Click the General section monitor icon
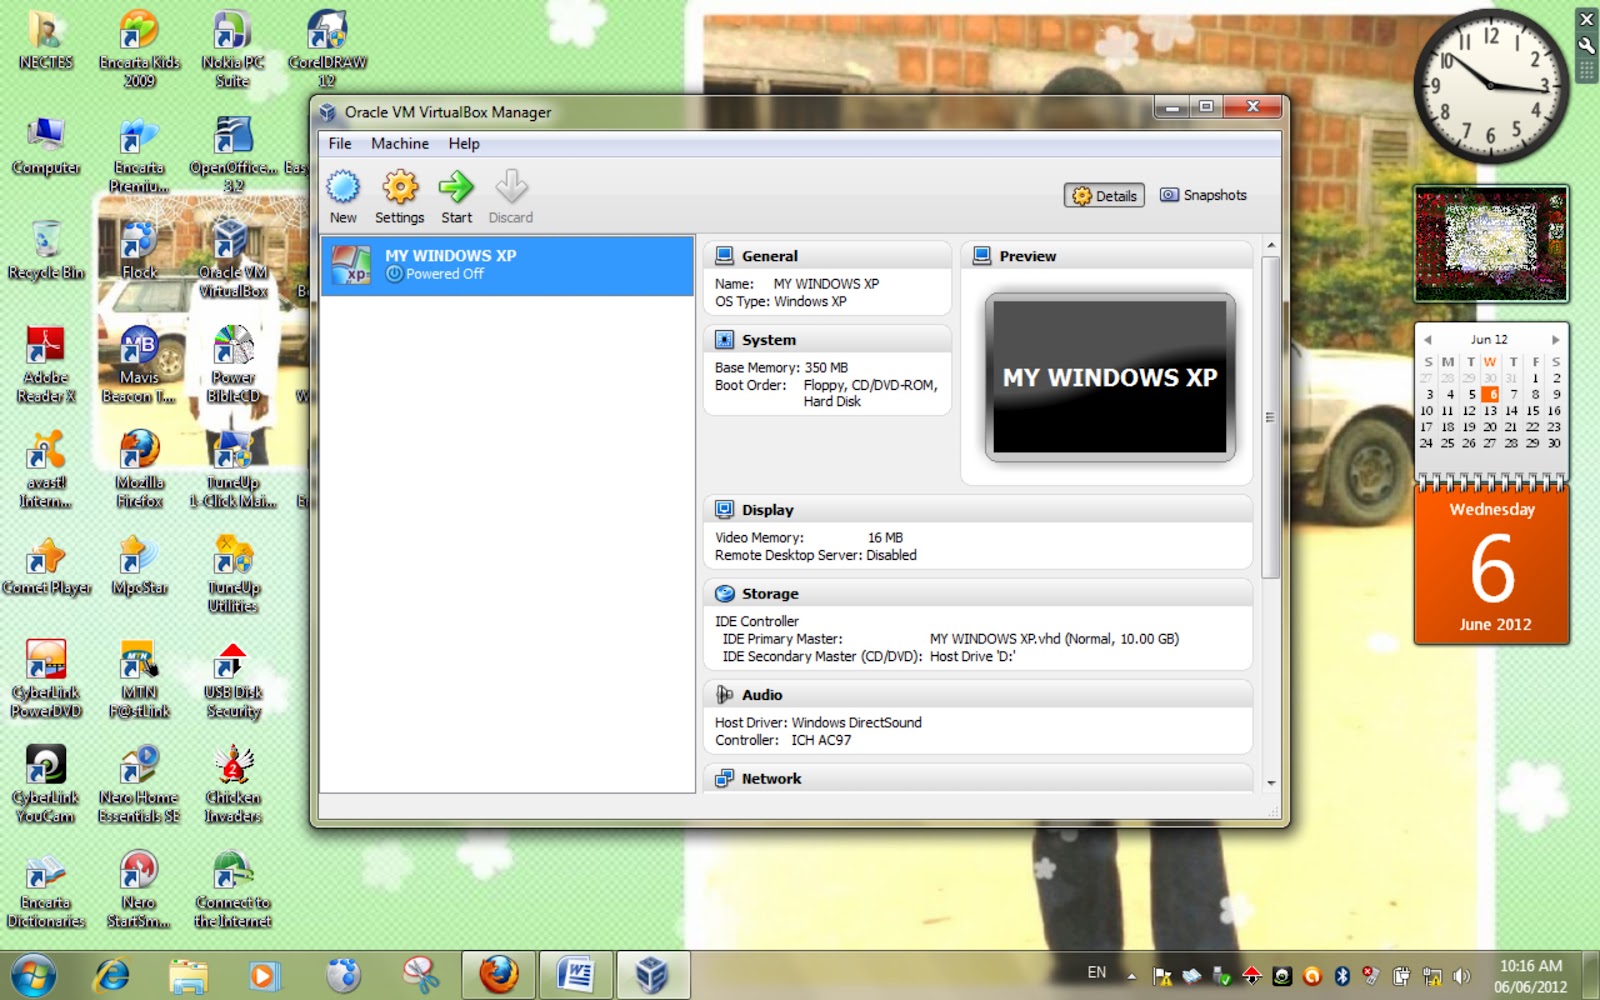This screenshot has height=1000, width=1600. tap(722, 255)
